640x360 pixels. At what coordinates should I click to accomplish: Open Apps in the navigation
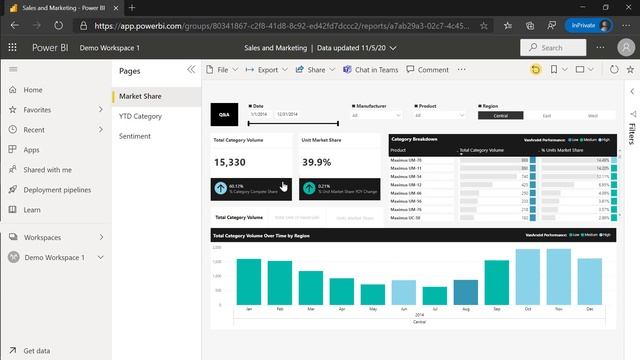[31, 150]
